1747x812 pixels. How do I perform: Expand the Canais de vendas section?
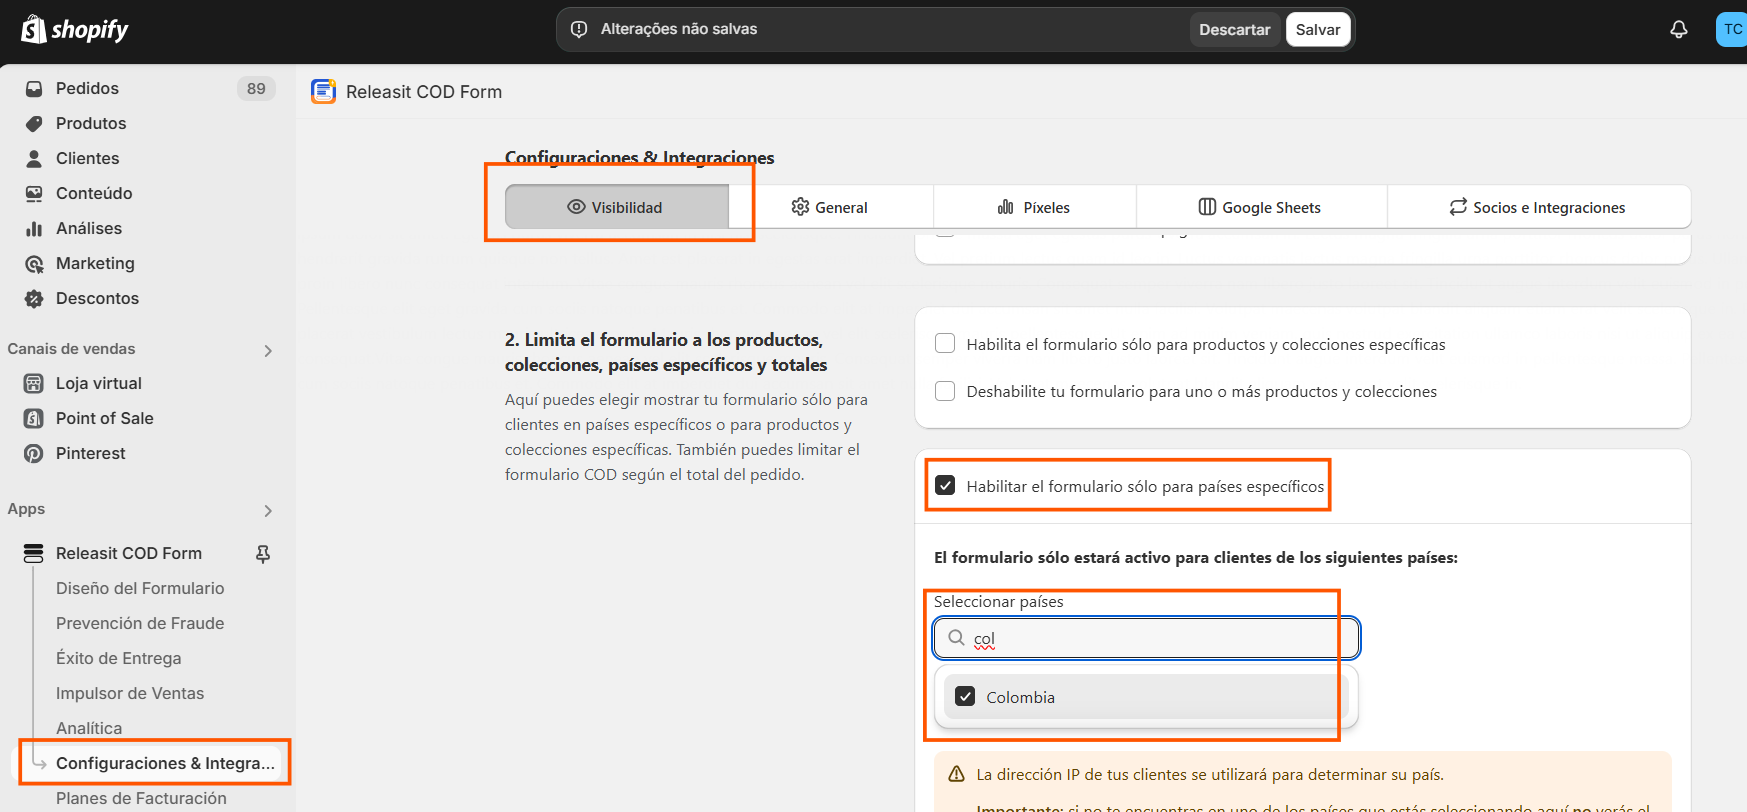pos(268,350)
